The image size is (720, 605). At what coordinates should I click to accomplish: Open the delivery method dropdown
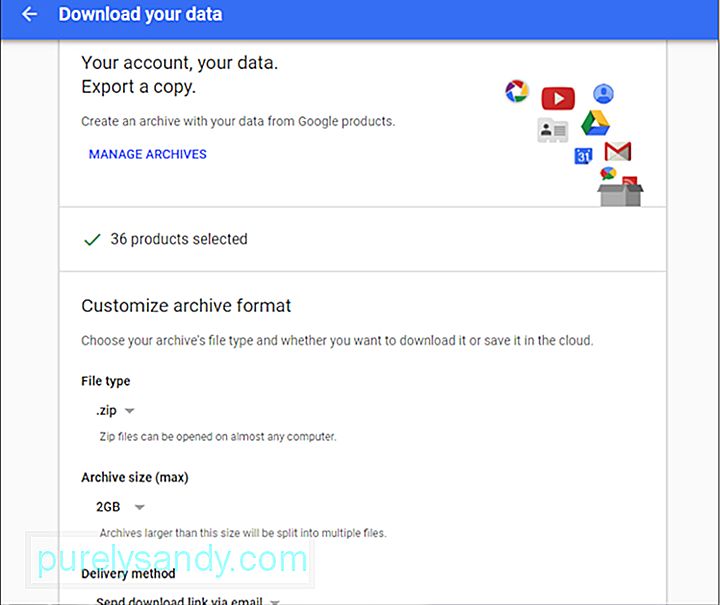coord(187,600)
